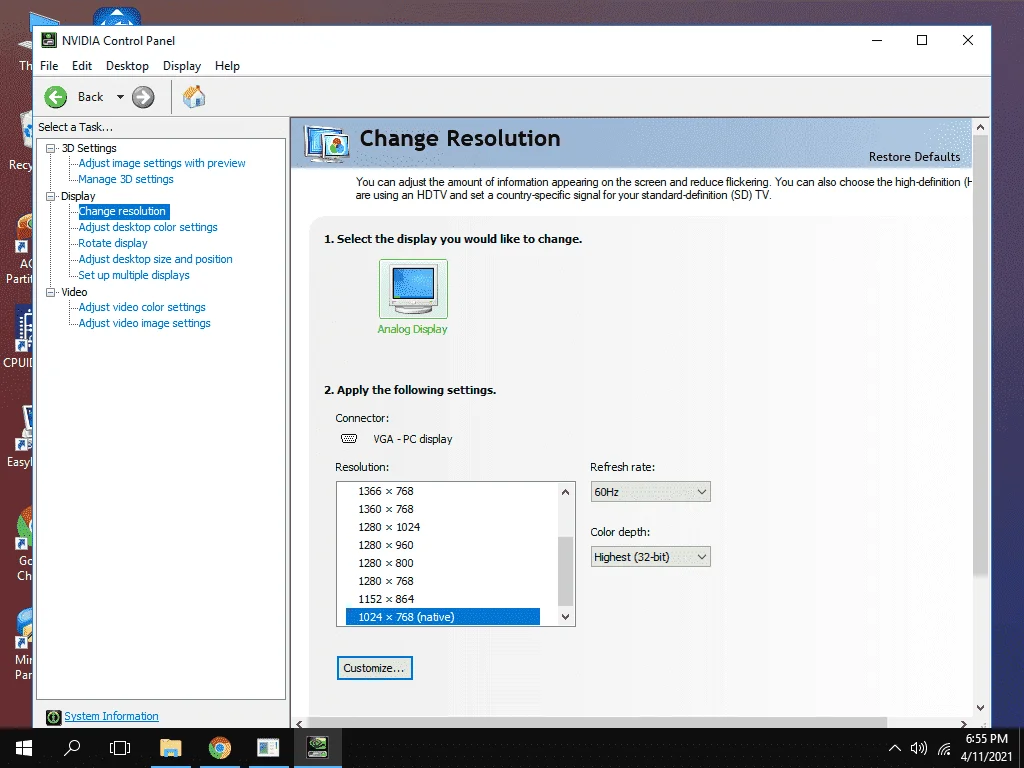Select Change resolution in the task tree
This screenshot has width=1024, height=768.
pyautogui.click(x=123, y=212)
